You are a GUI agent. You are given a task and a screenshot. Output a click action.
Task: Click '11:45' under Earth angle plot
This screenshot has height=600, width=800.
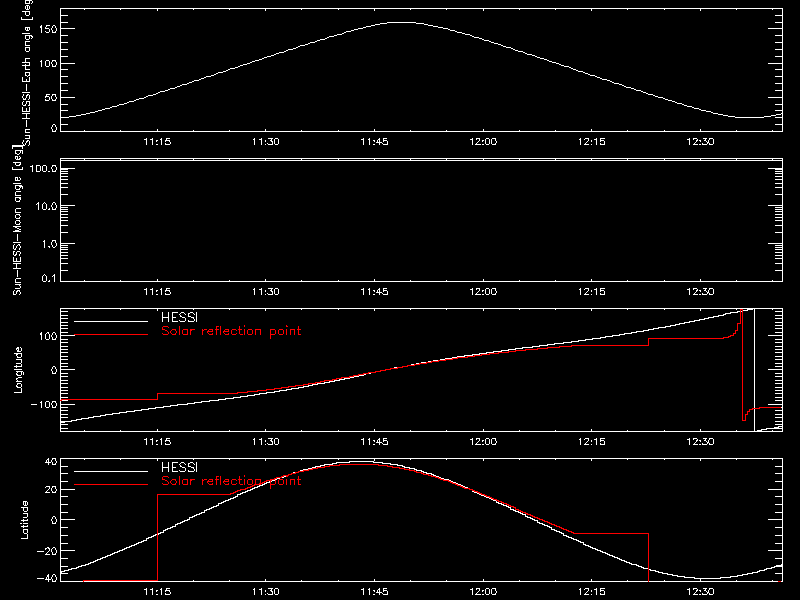374,141
